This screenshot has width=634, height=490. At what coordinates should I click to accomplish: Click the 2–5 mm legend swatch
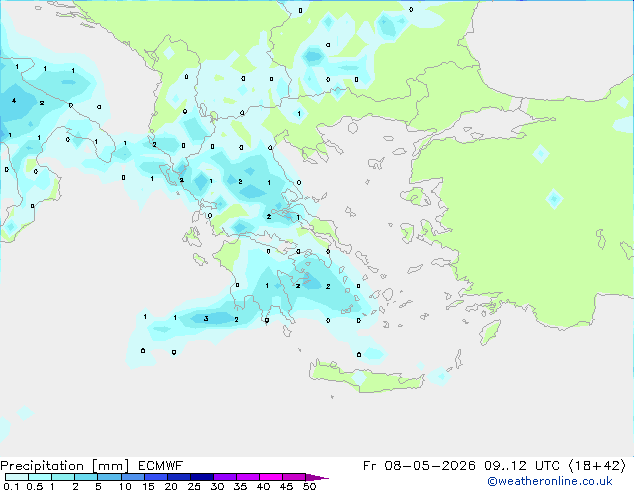[86, 477]
